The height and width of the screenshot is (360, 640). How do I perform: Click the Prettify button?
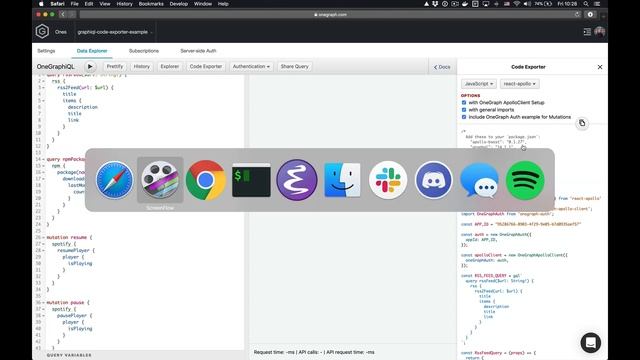tap(115, 67)
